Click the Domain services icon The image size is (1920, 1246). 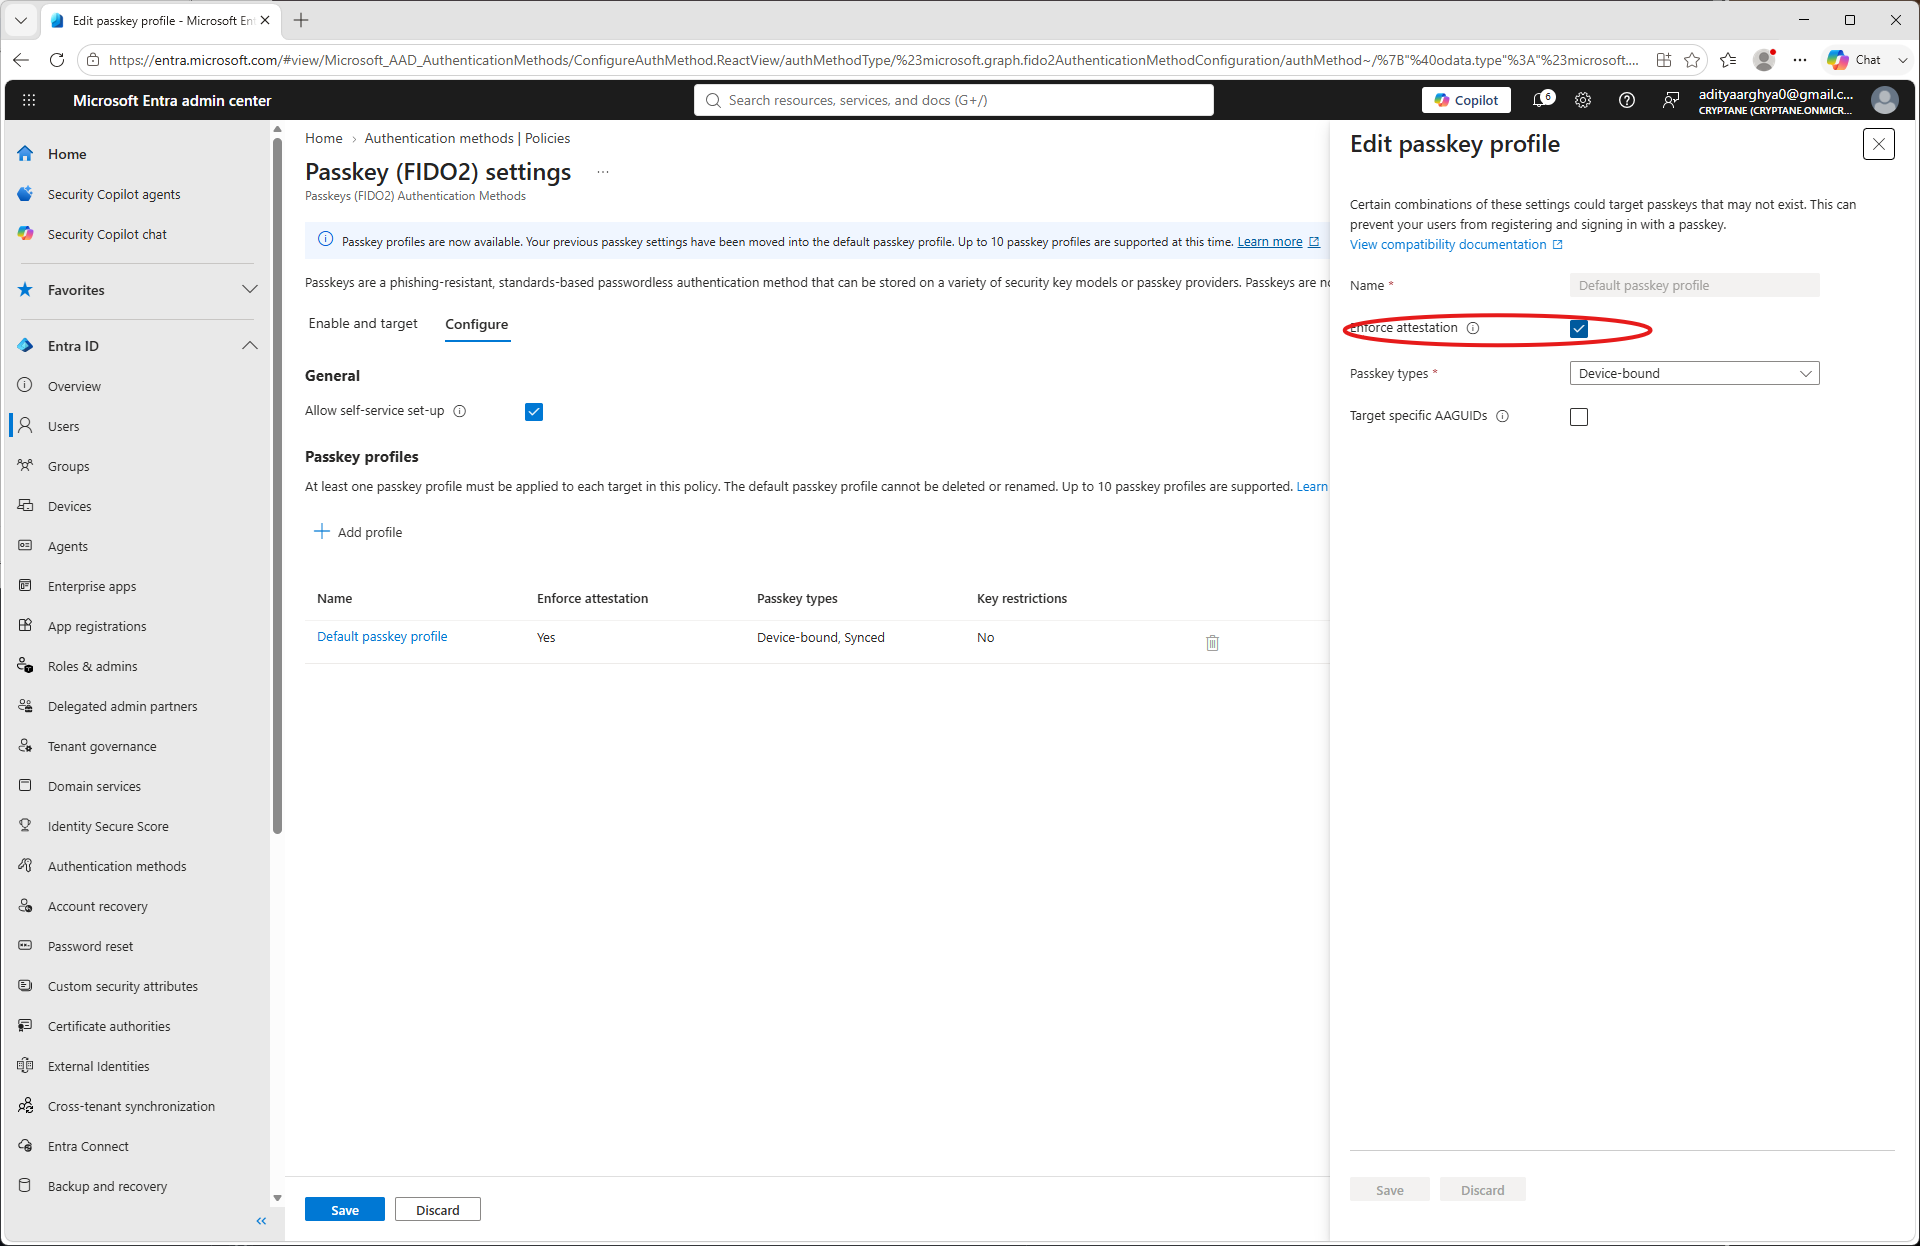(26, 785)
